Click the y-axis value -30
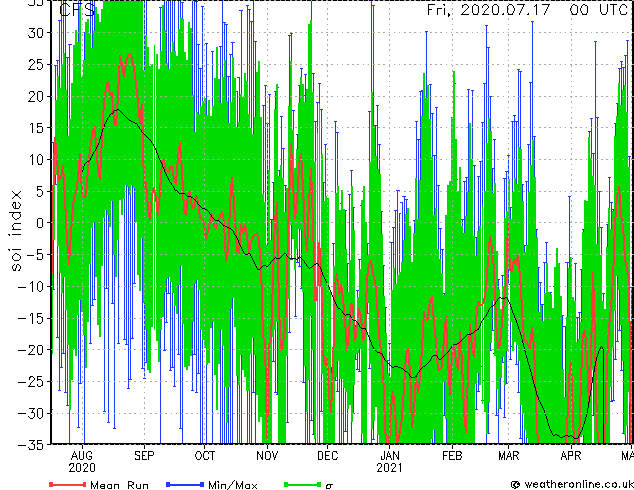Screen dimensions: 634x490 tap(31, 413)
